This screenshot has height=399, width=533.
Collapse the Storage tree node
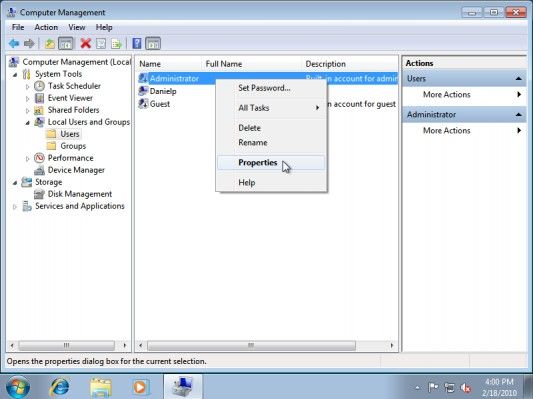15,183
